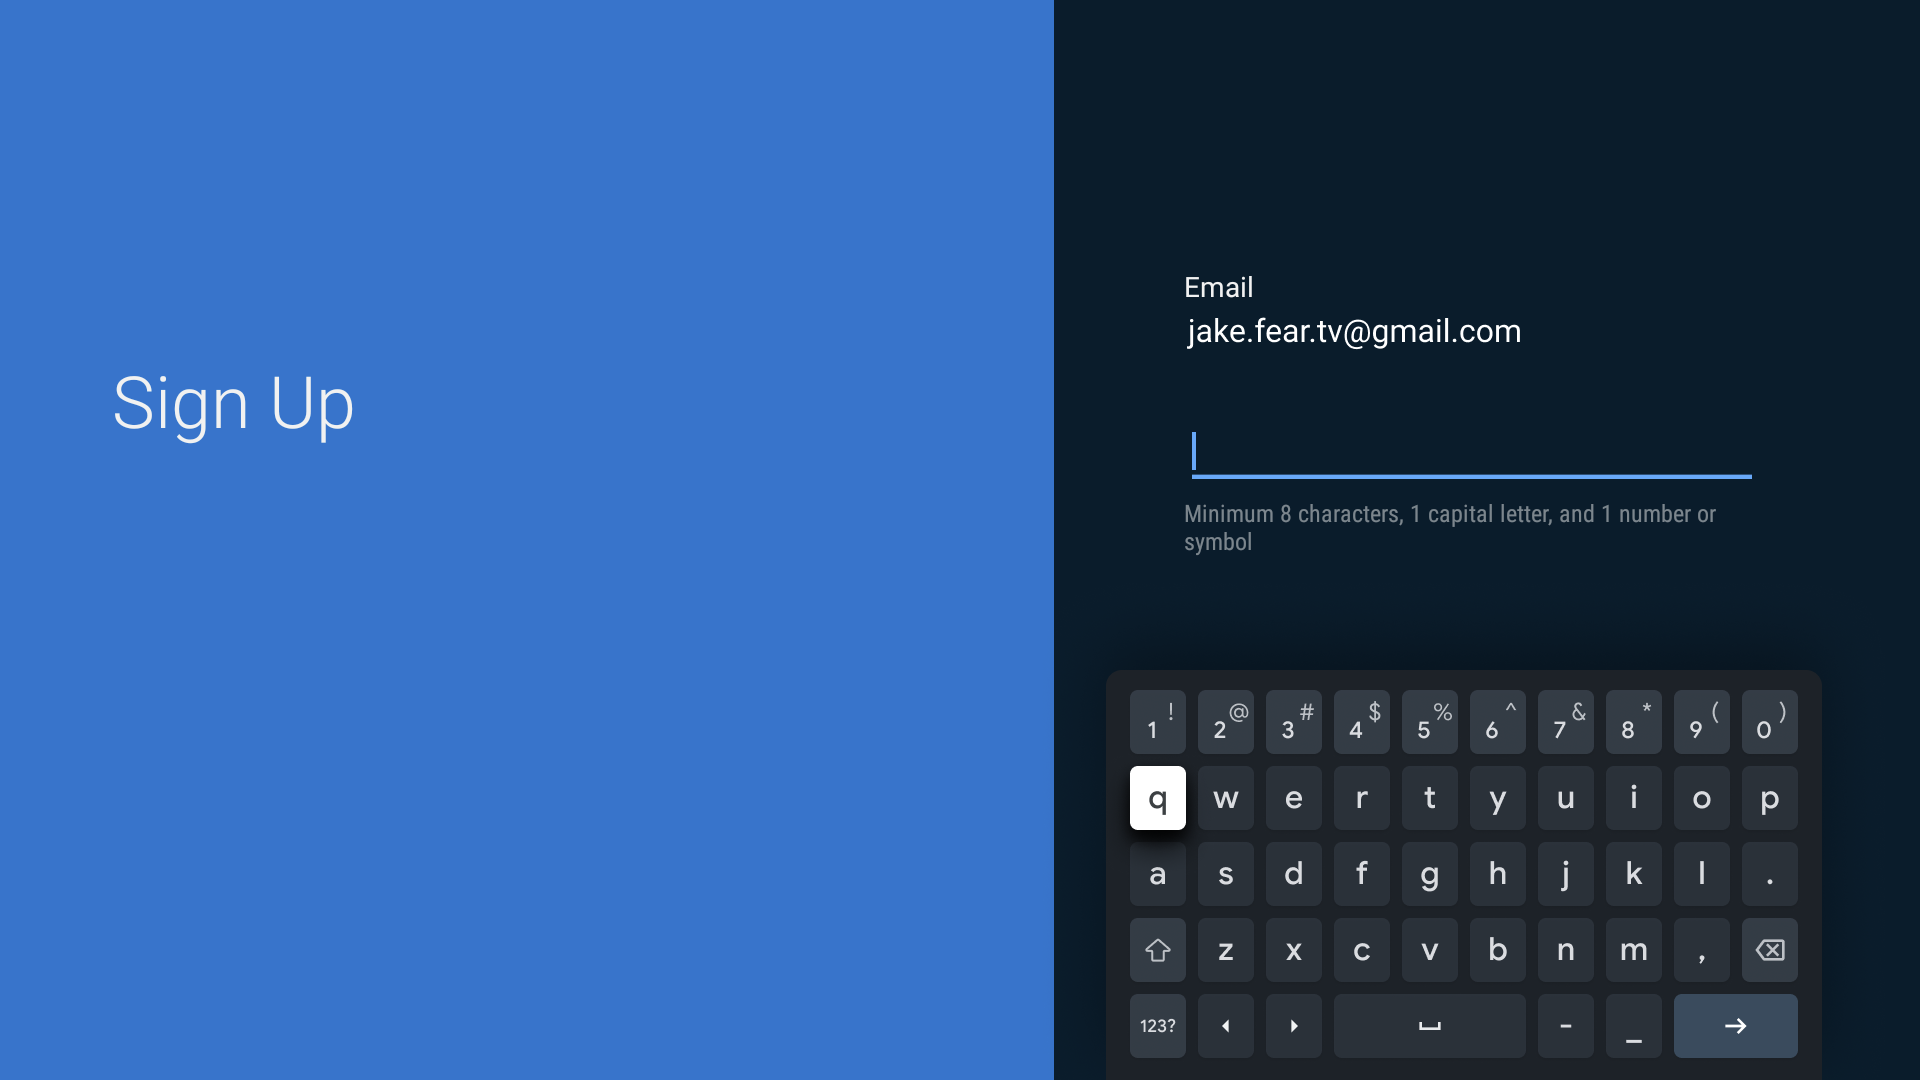Screen dimensions: 1920x1080
Task: Switch to 123? symbols keyboard mode
Action: (x=1156, y=1026)
